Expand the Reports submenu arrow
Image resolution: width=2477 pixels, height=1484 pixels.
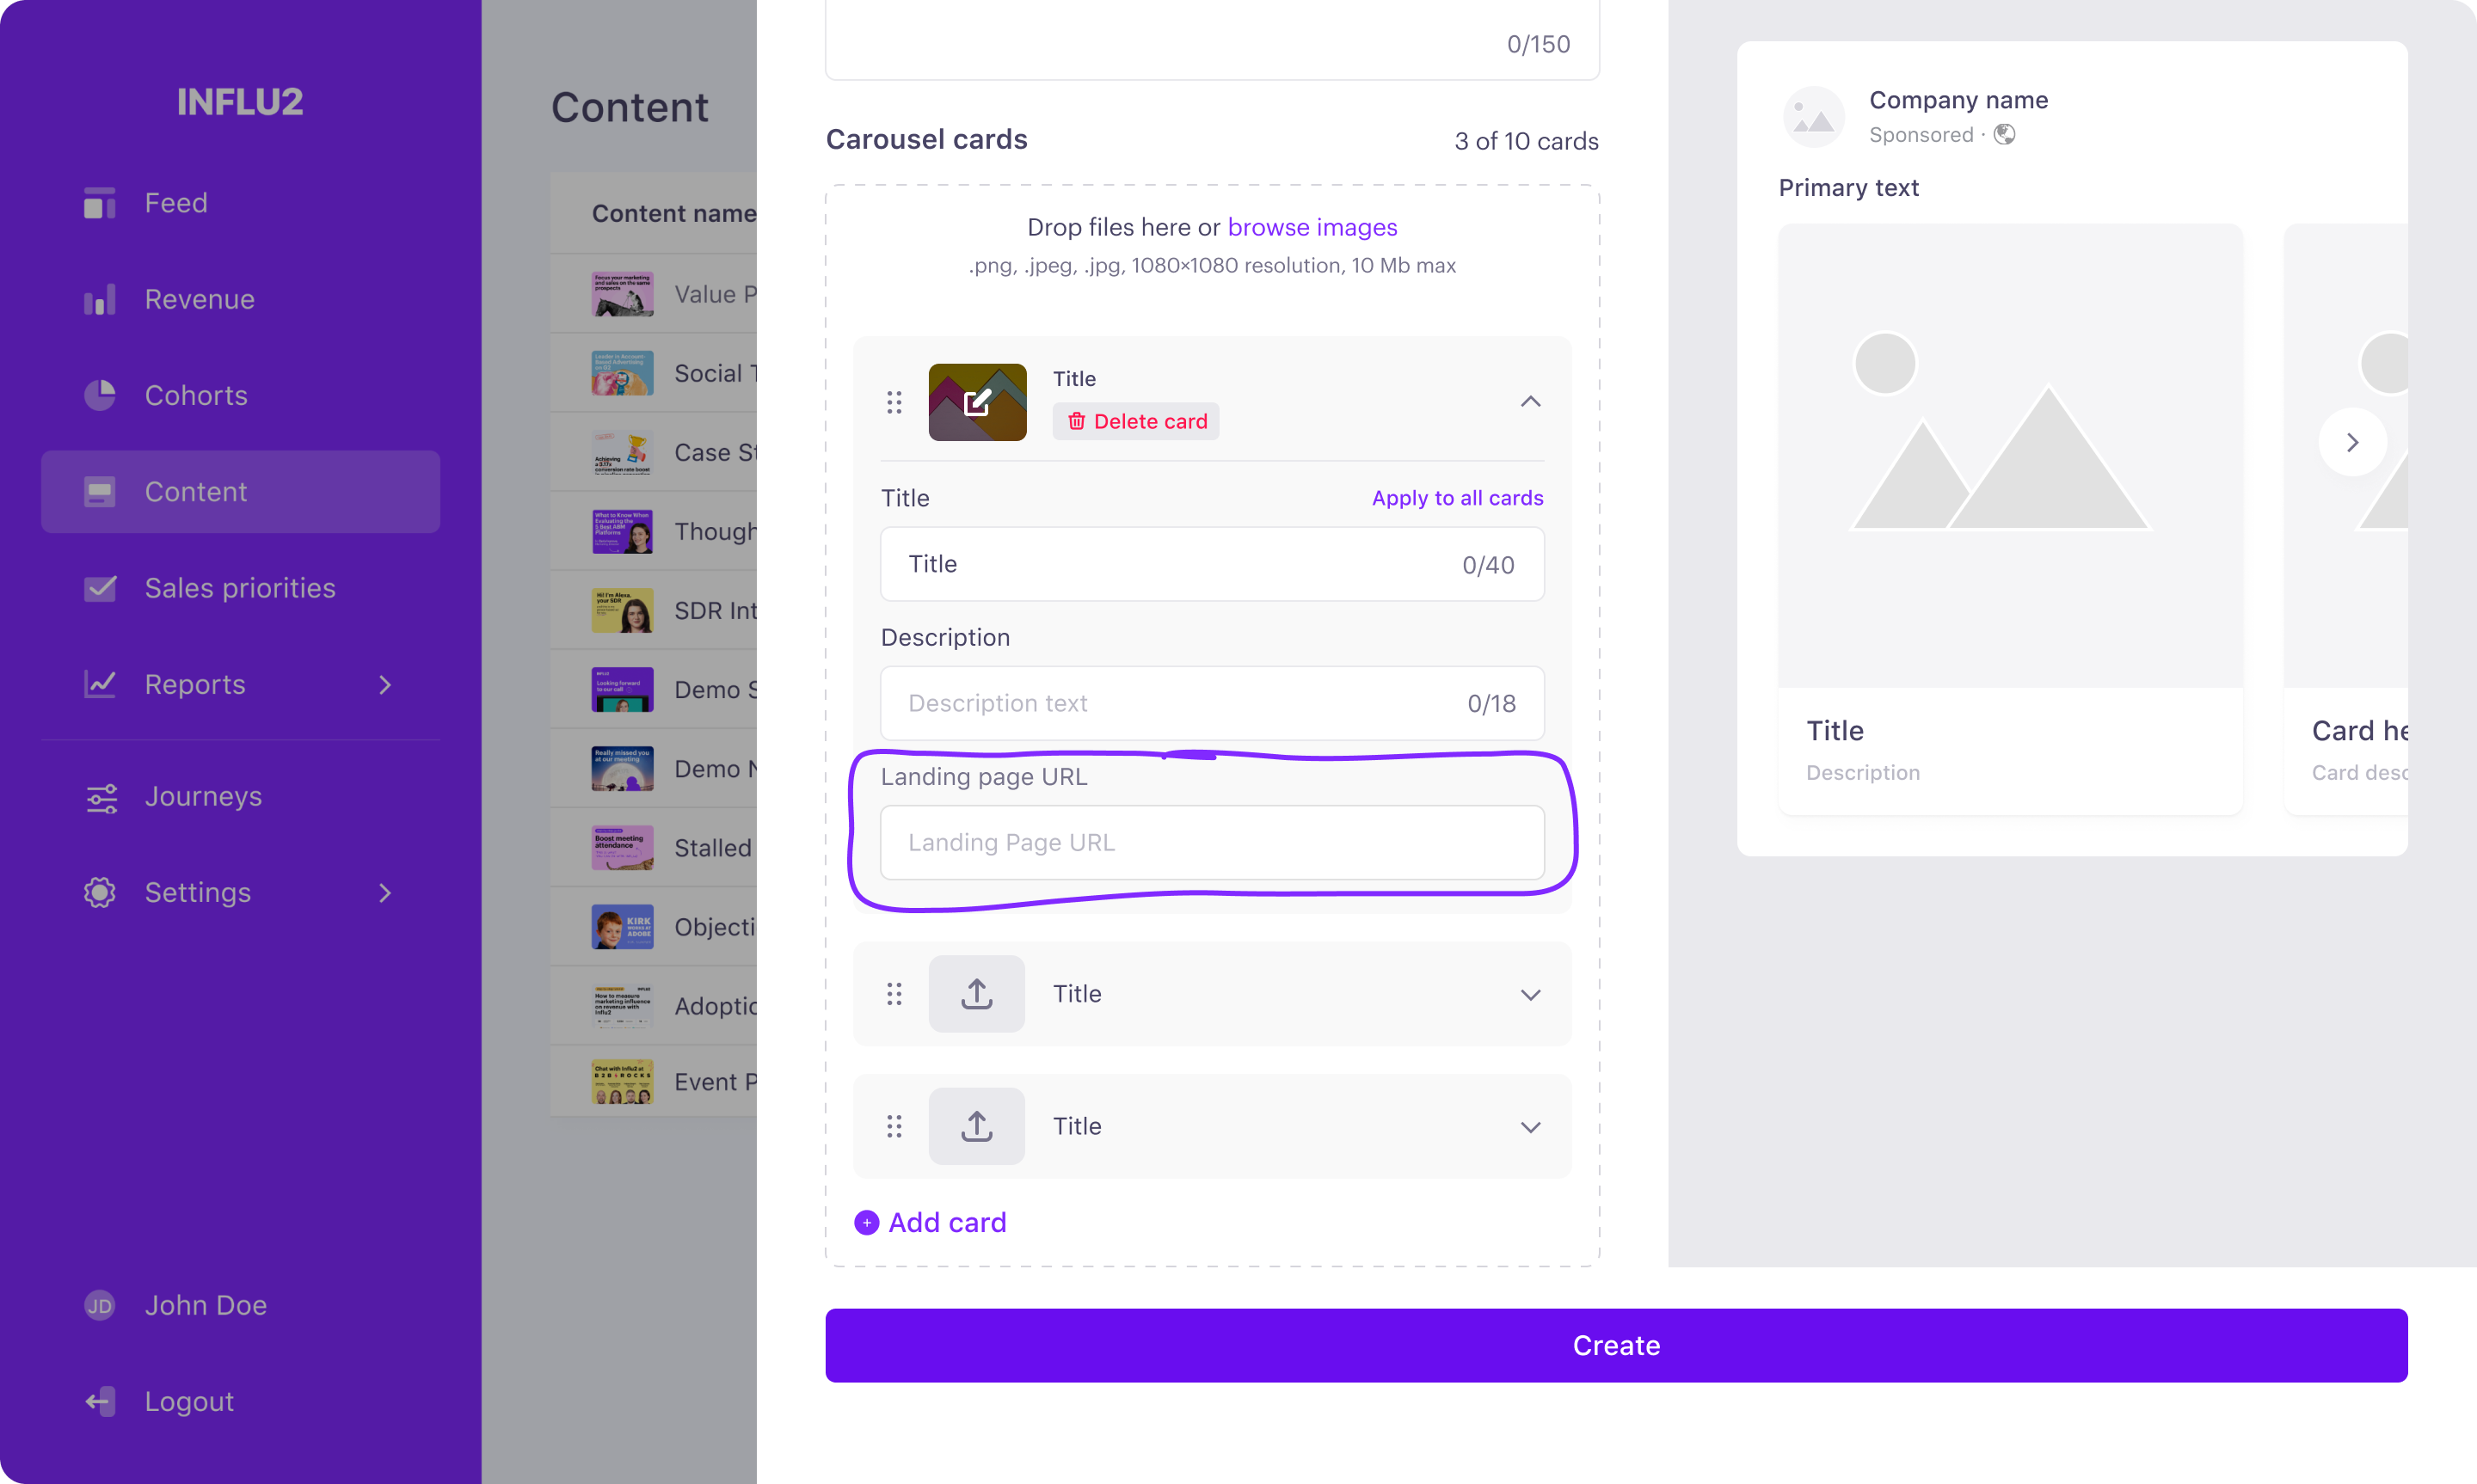[x=385, y=685]
